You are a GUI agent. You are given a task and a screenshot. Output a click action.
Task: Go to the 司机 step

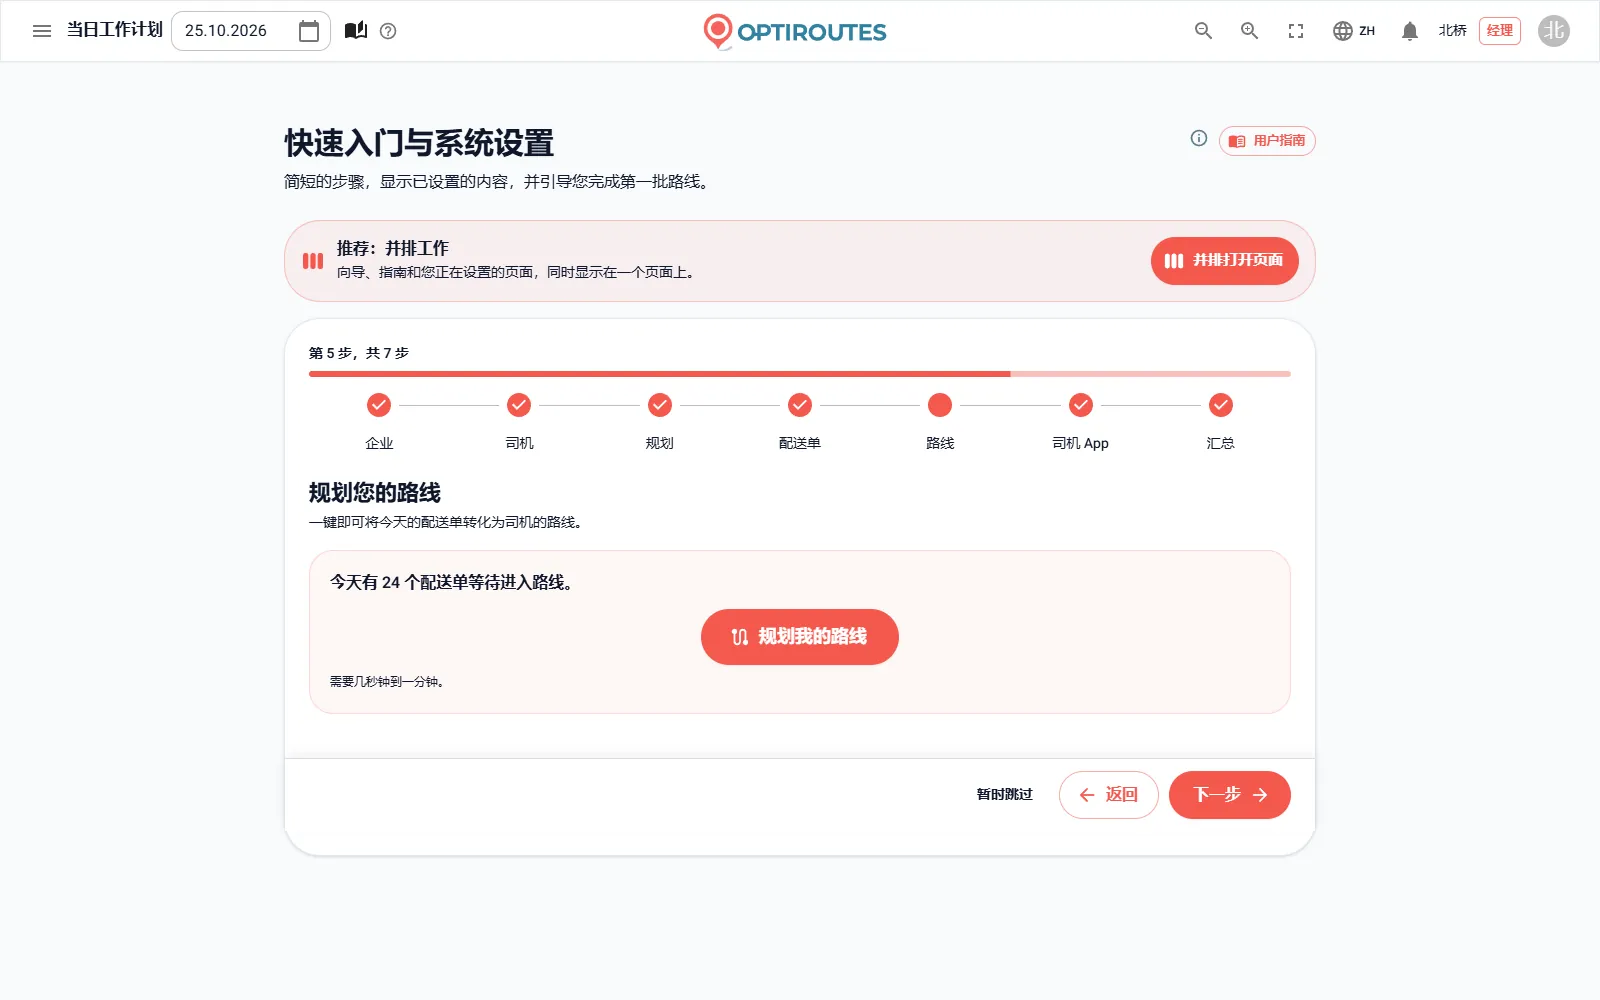519,421
